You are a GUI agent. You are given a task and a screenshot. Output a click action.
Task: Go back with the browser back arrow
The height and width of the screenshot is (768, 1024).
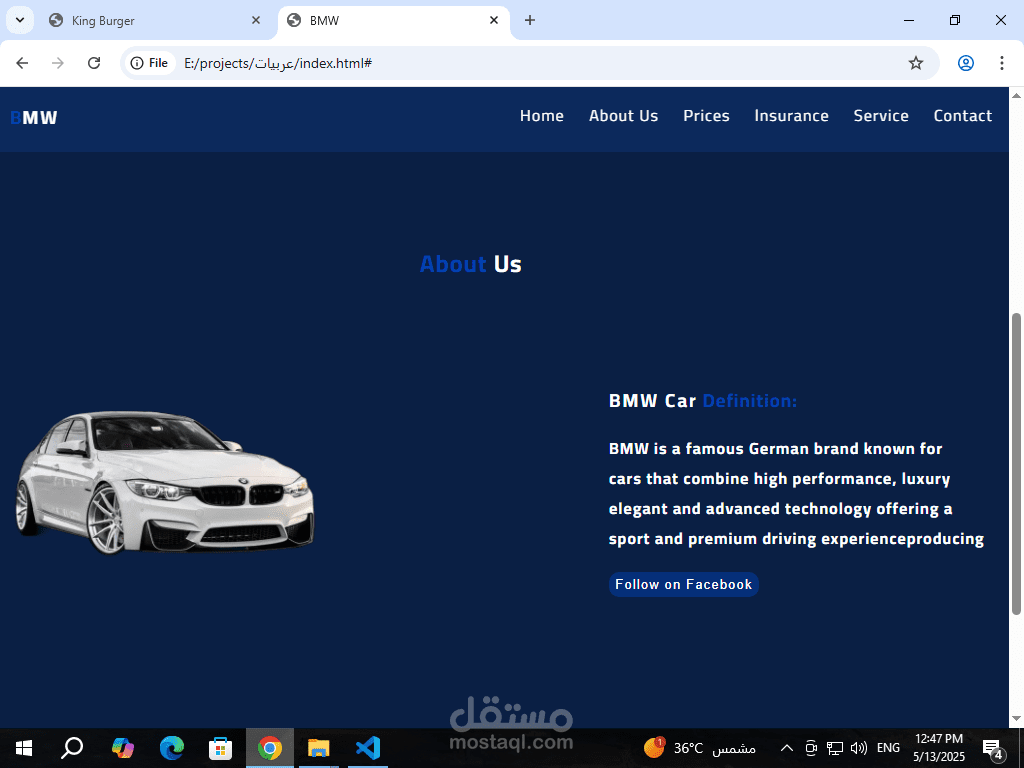tap(22, 63)
